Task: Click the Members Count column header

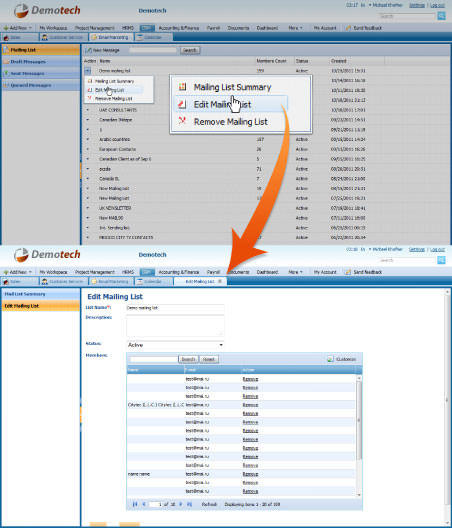Action: coord(271,61)
